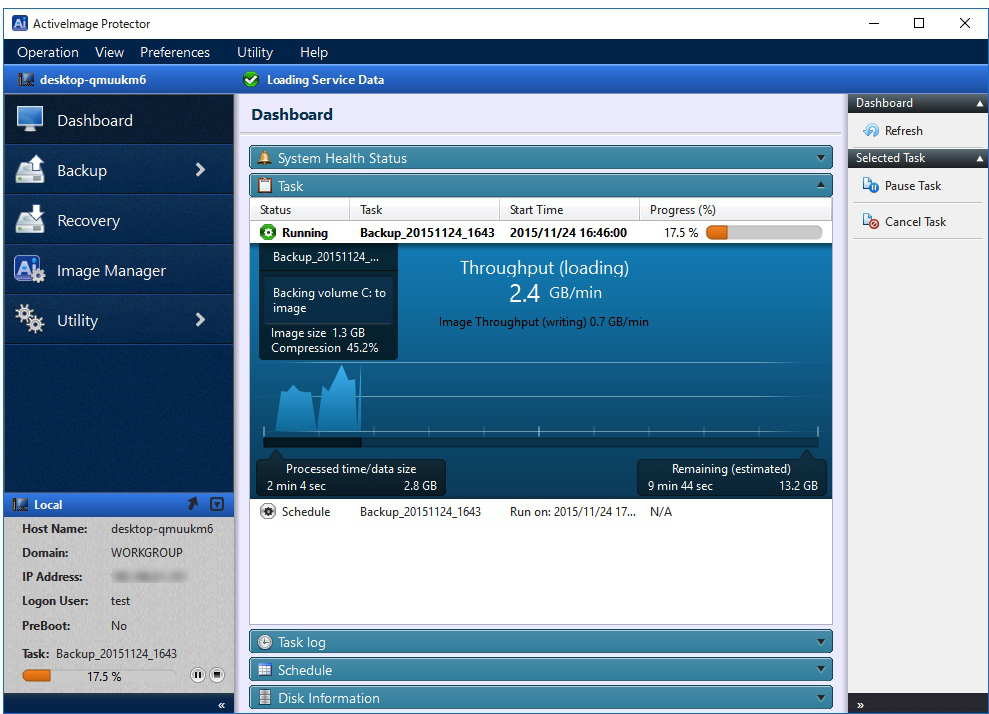This screenshot has width=989, height=714.
Task: Expand the Backup submenu chevron
Action: (200, 170)
